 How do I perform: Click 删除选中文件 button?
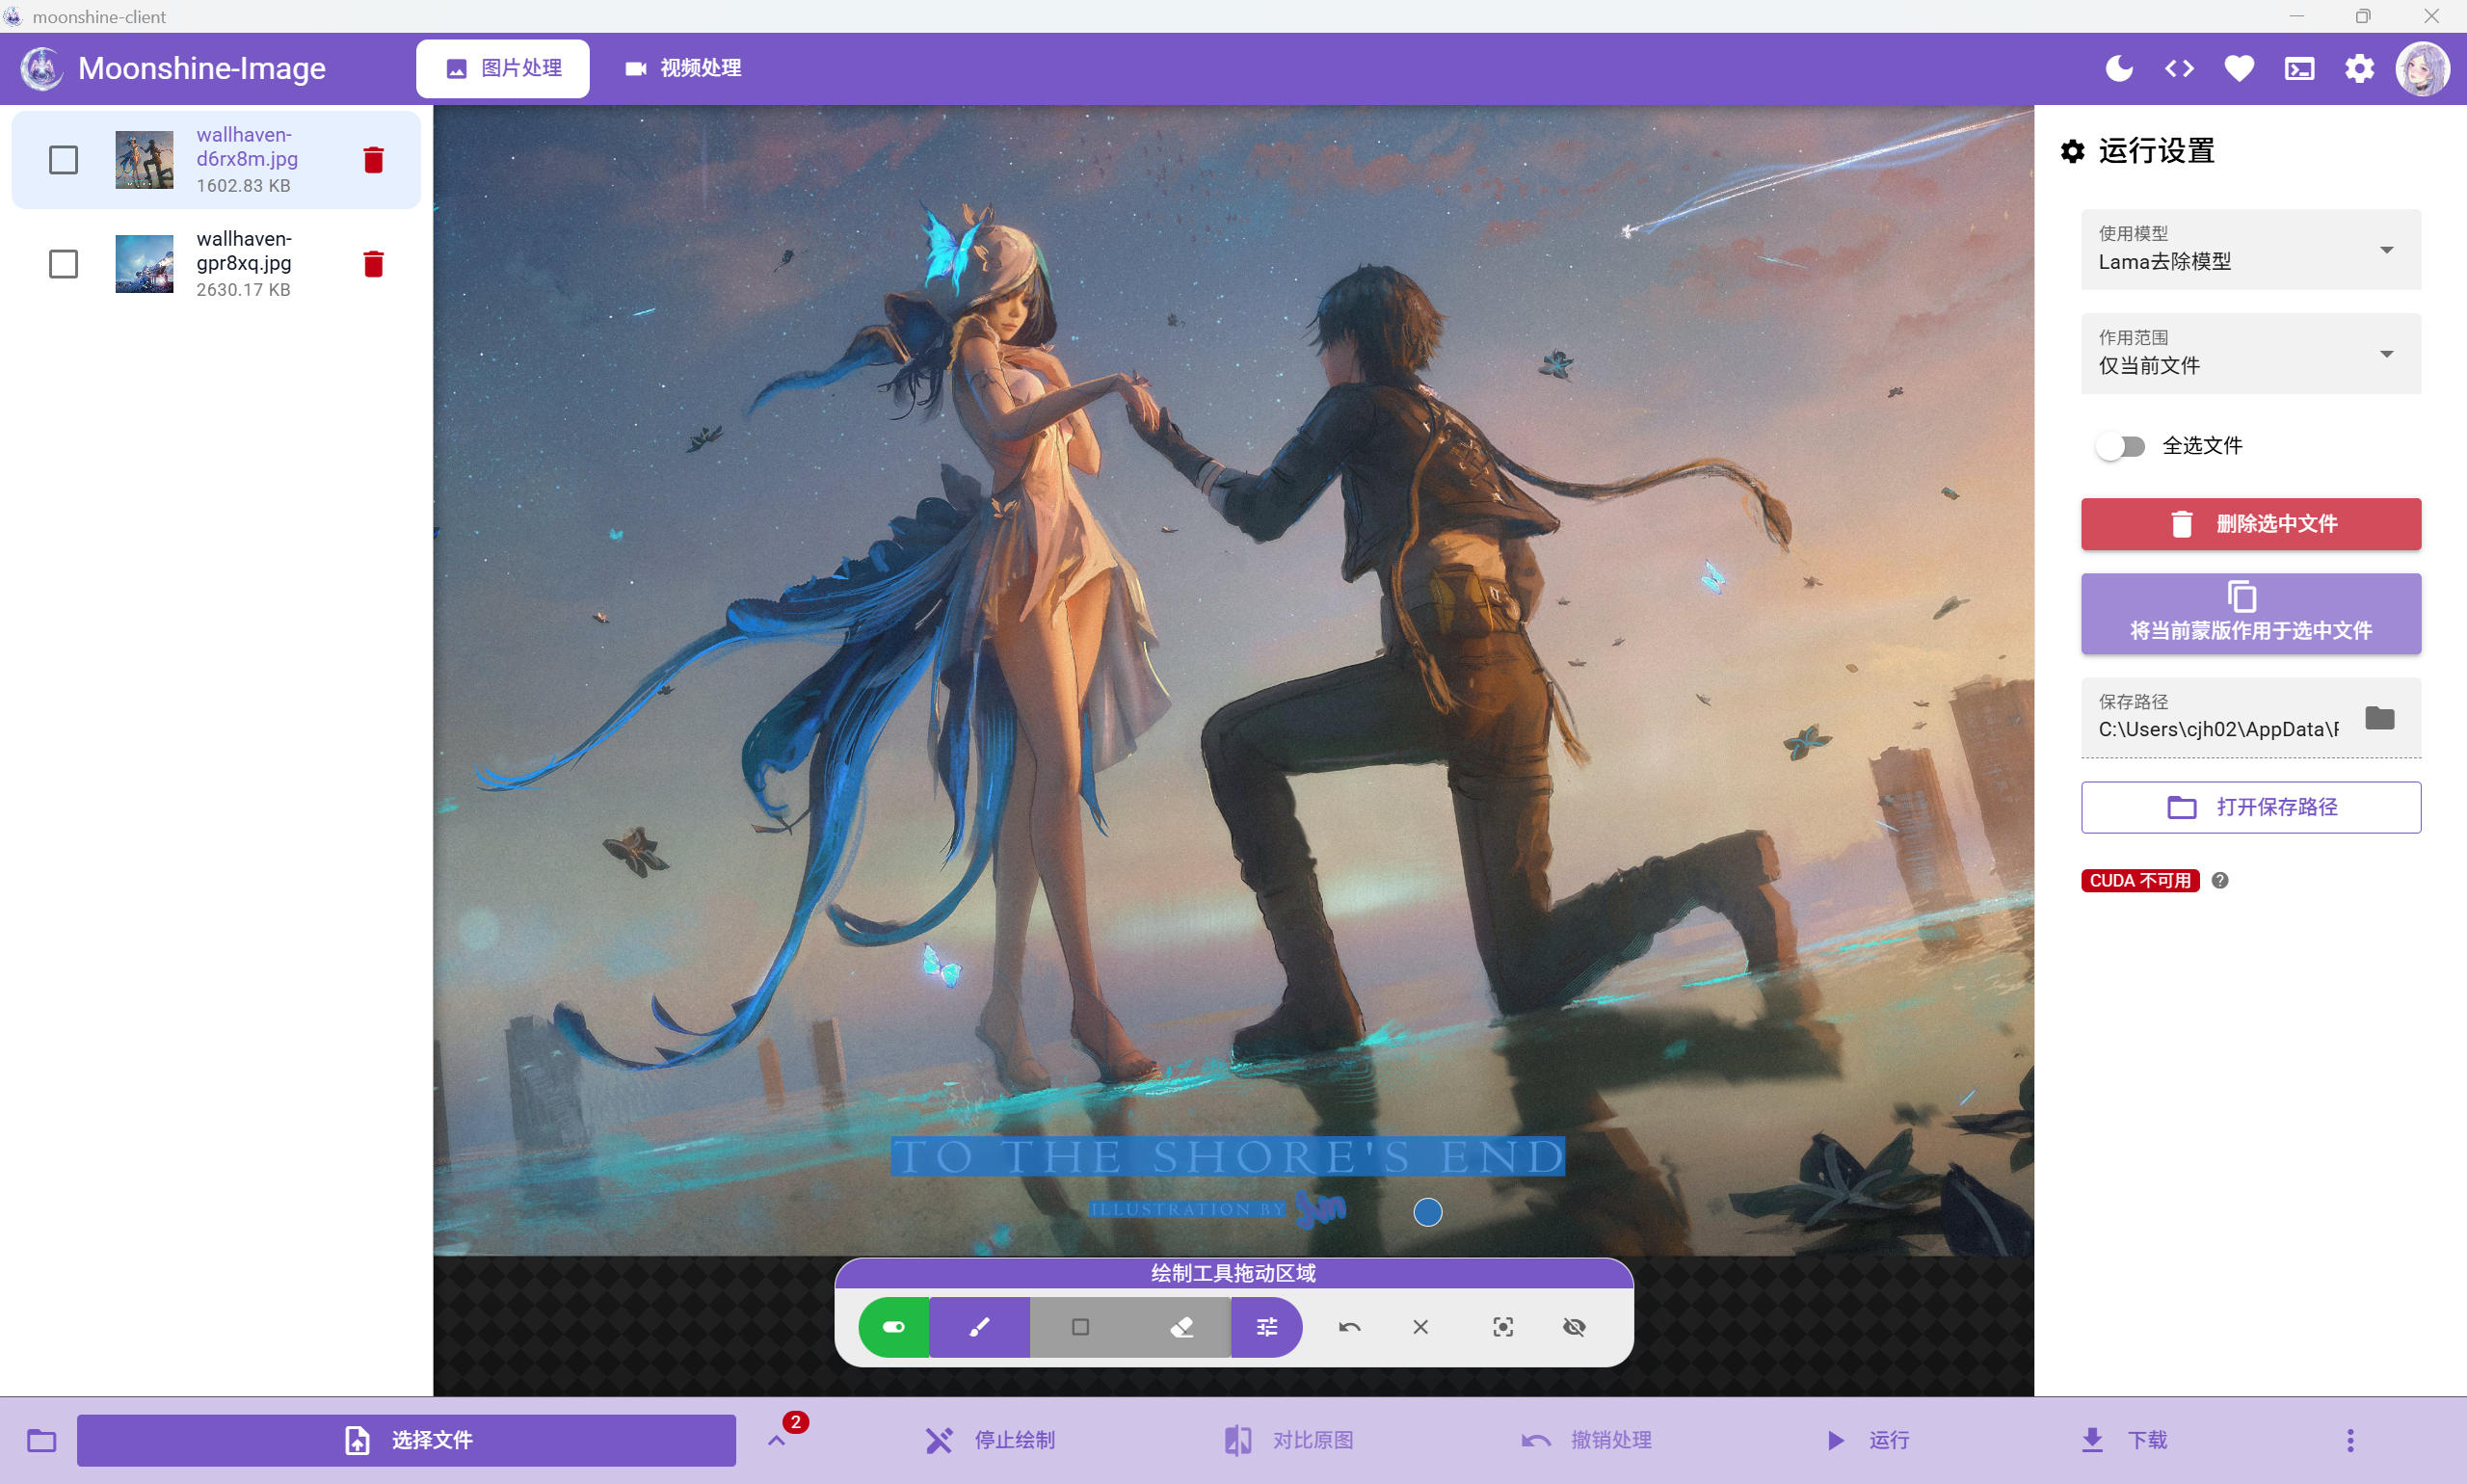2250,524
